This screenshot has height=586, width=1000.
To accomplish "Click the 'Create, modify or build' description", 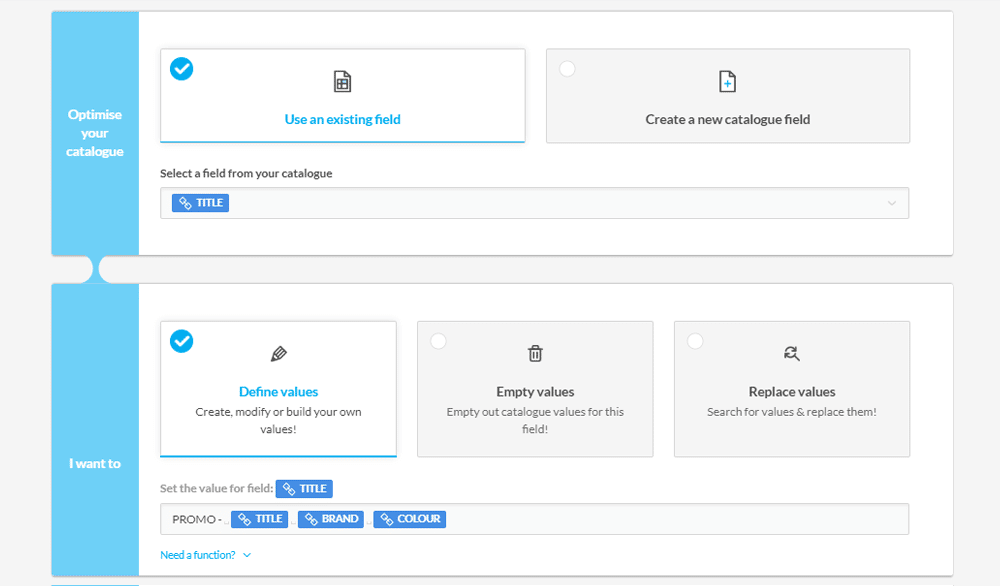I will [x=279, y=420].
